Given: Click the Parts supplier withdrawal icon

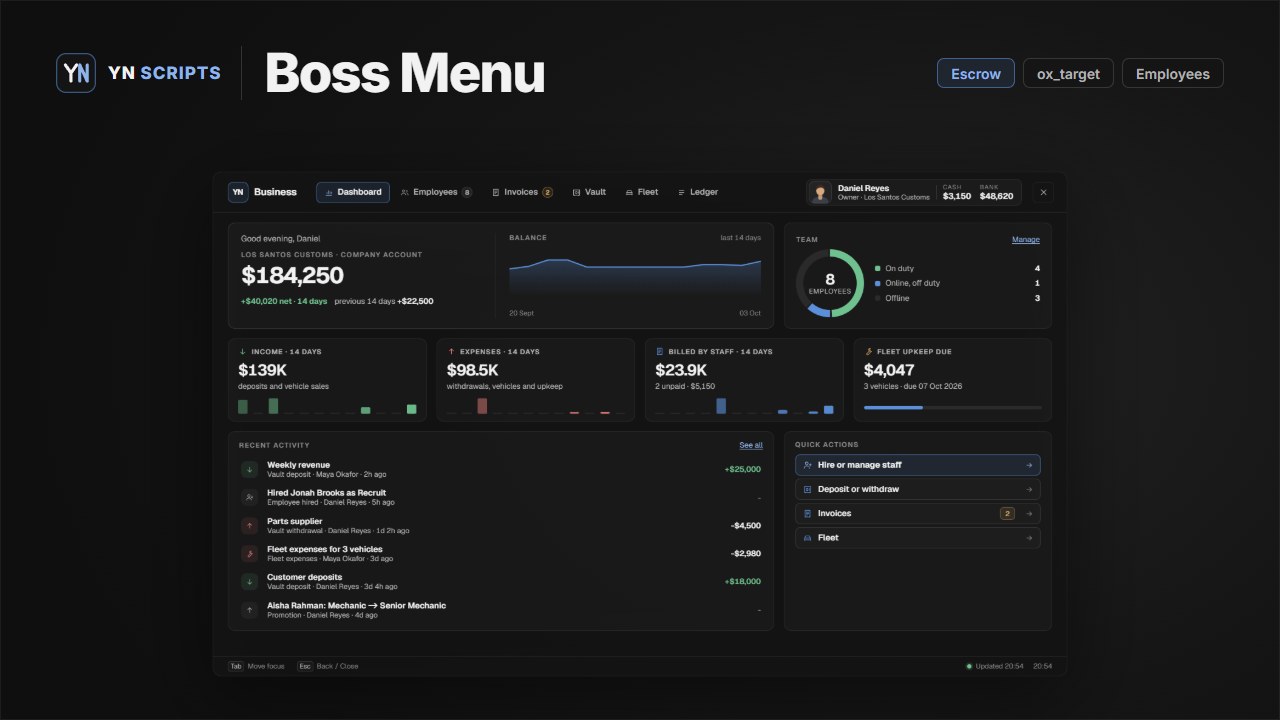Looking at the screenshot, I should tap(249, 525).
